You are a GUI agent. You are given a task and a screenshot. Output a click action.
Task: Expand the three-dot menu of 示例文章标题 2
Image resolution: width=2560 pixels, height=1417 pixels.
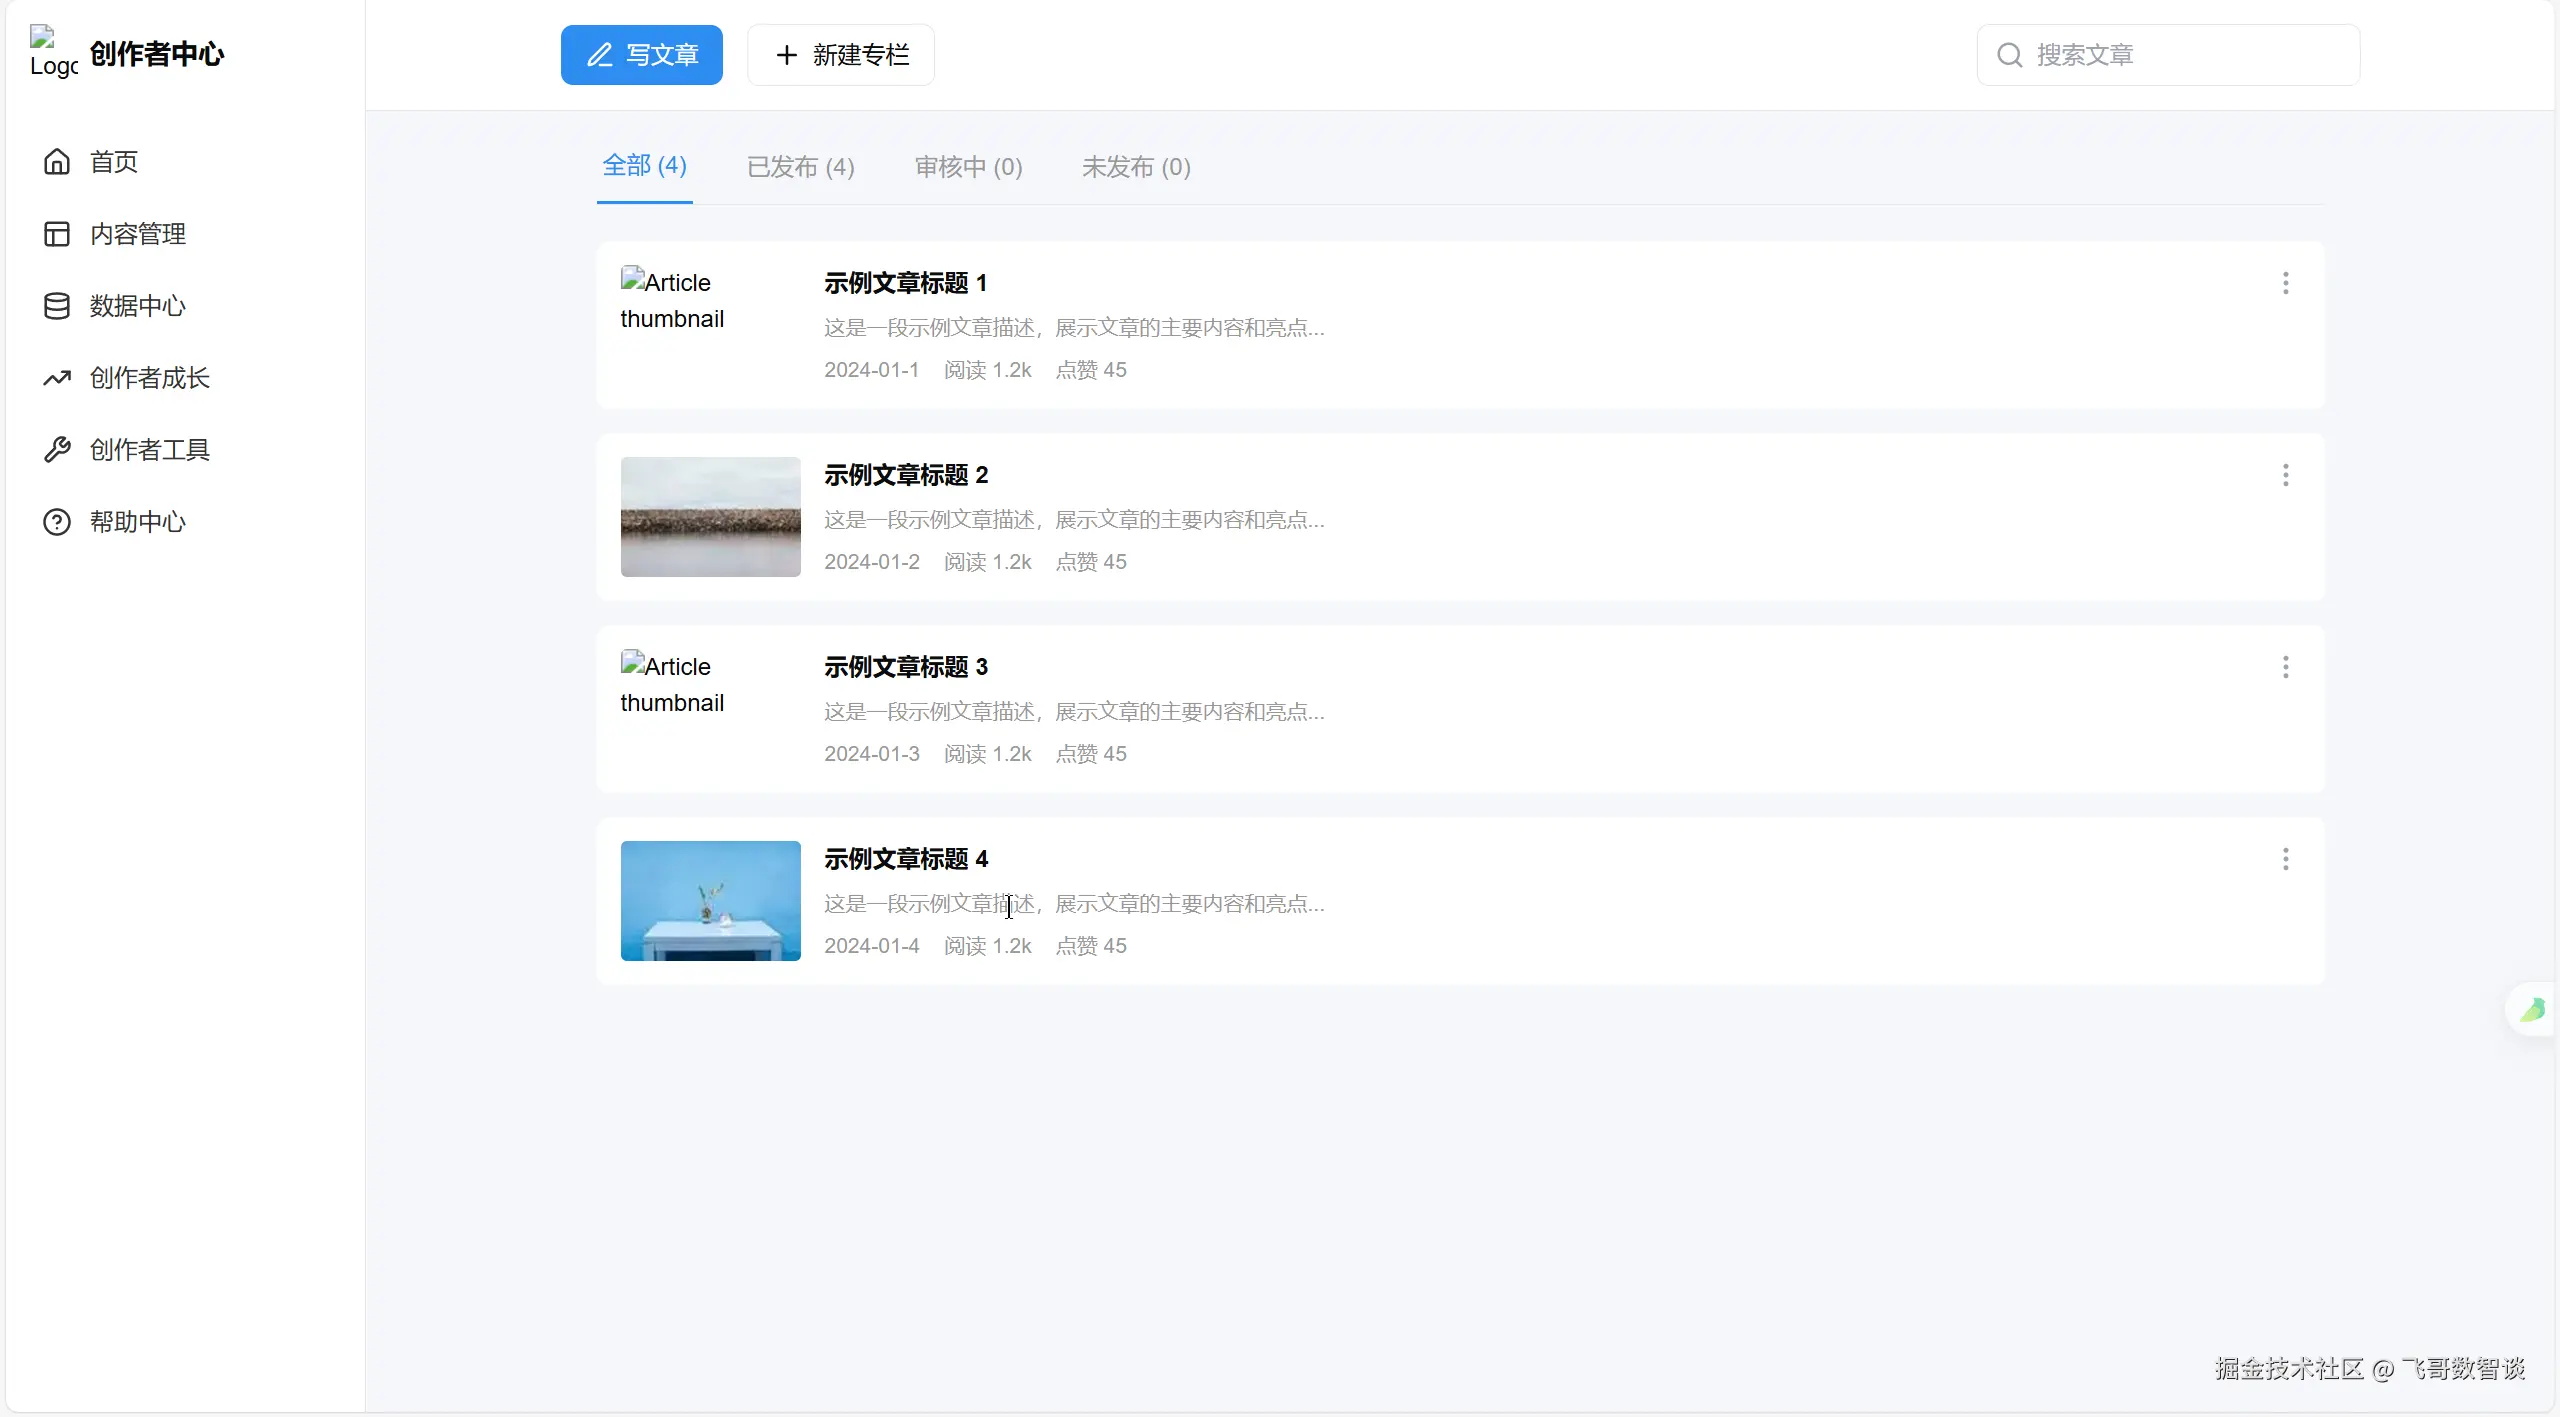pyautogui.click(x=2285, y=475)
